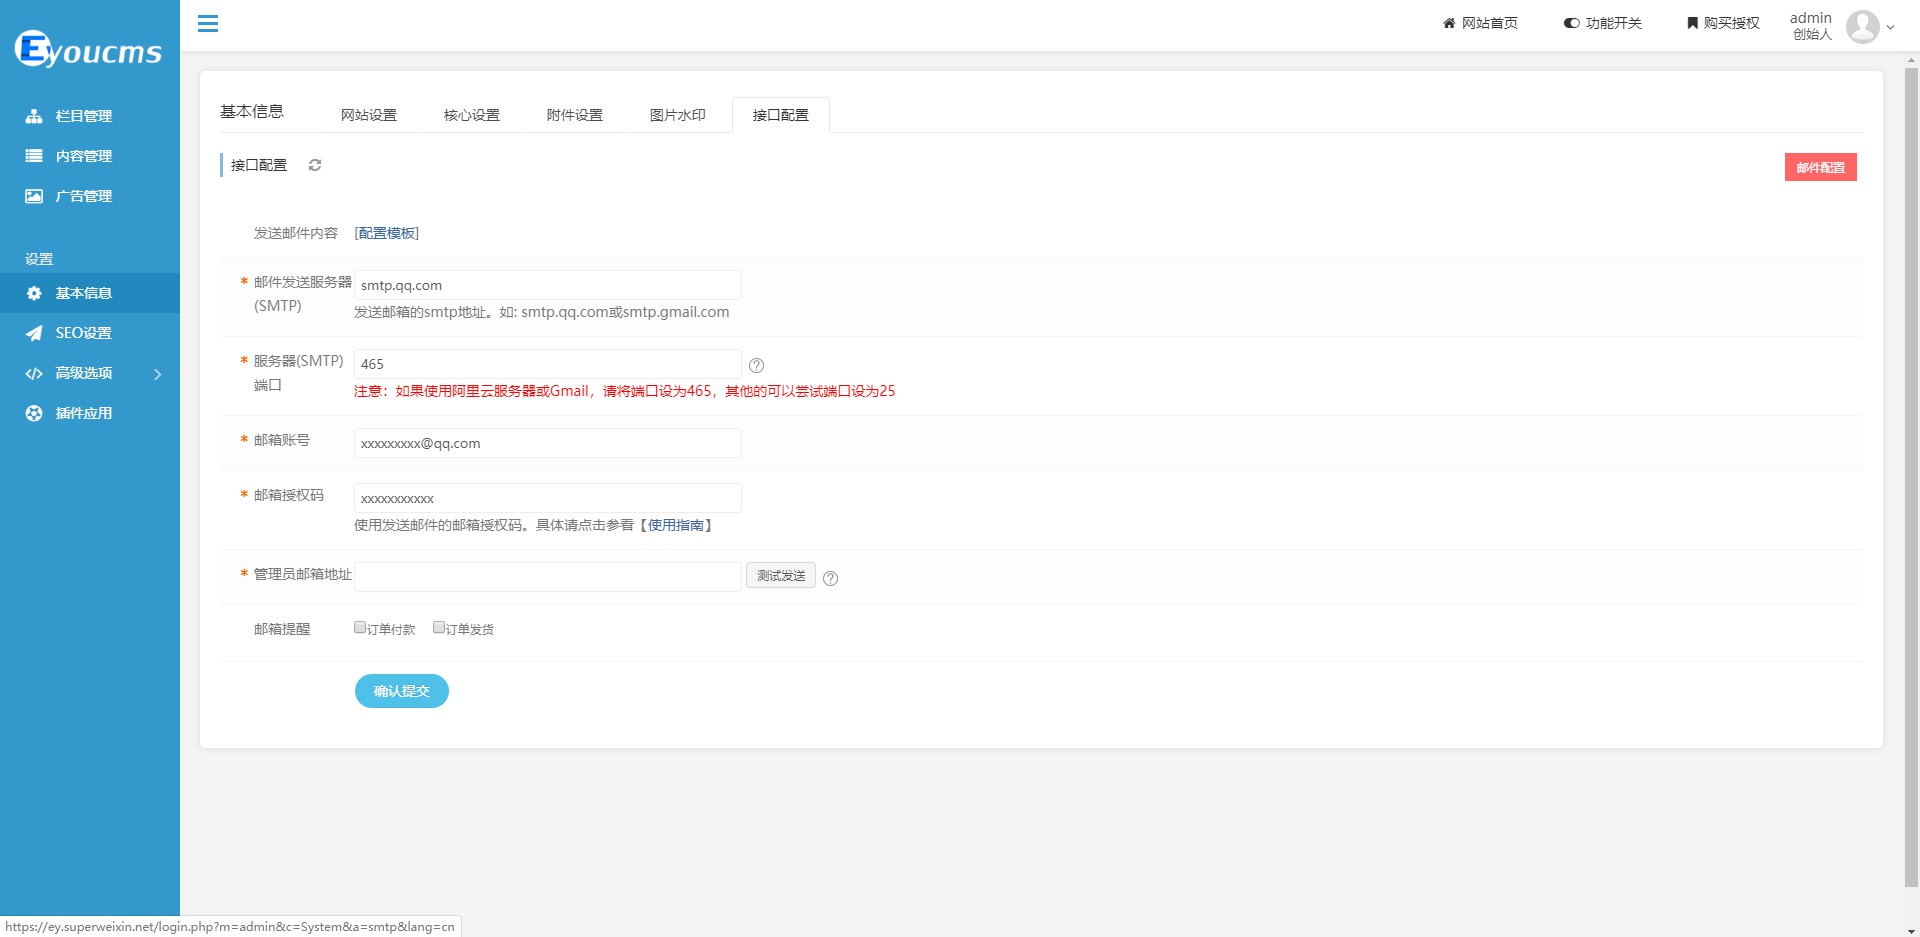Click the SEO设置 paper plane icon
1920x937 pixels.
coord(34,333)
